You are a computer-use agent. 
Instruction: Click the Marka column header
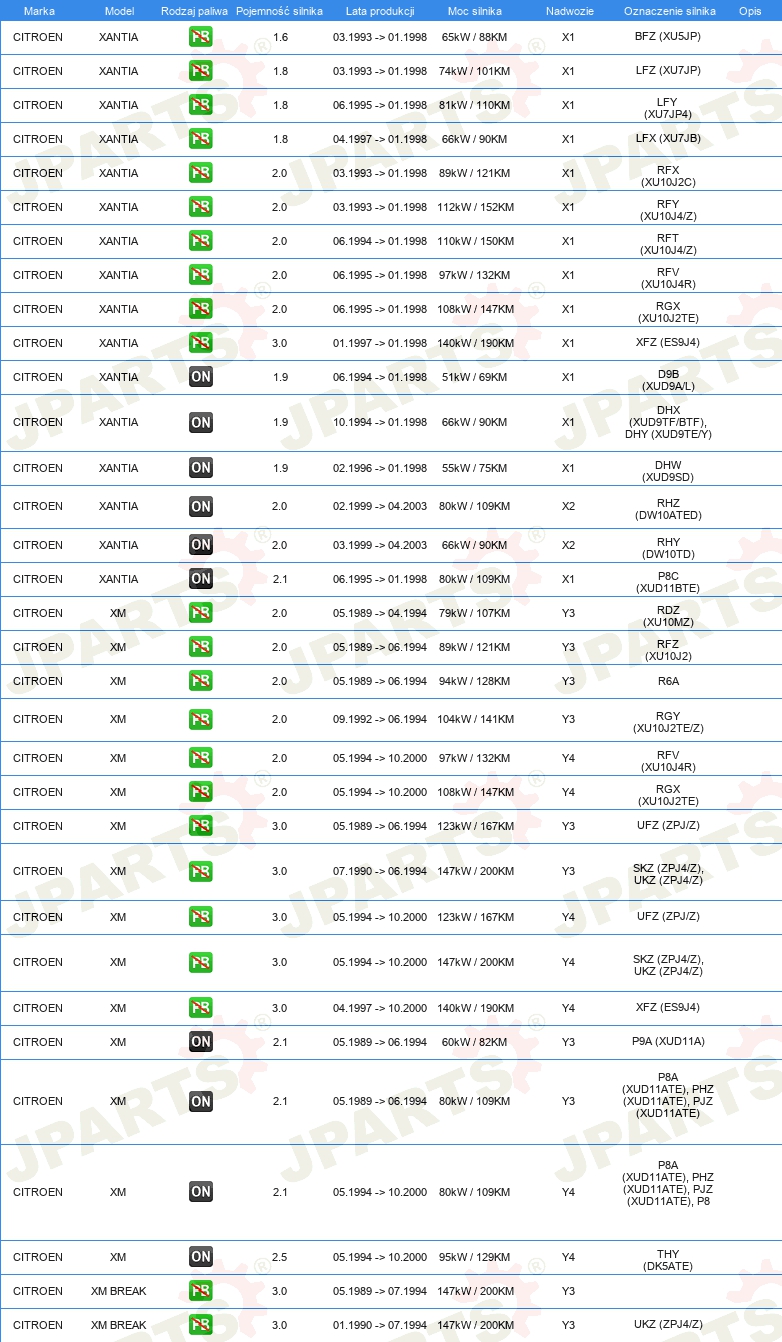pyautogui.click(x=39, y=11)
